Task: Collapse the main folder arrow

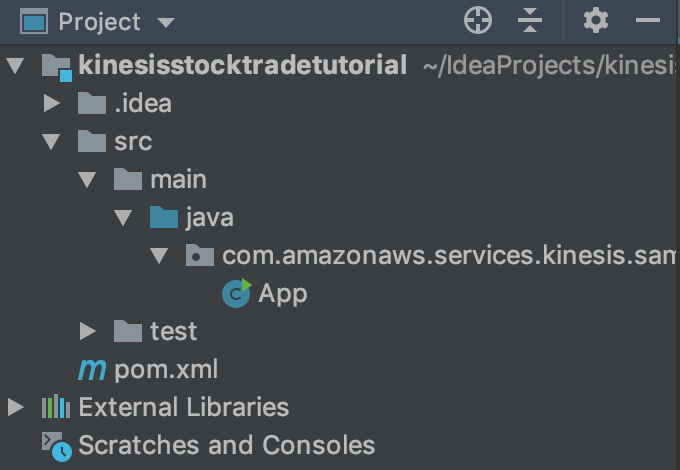Action: click(88, 179)
